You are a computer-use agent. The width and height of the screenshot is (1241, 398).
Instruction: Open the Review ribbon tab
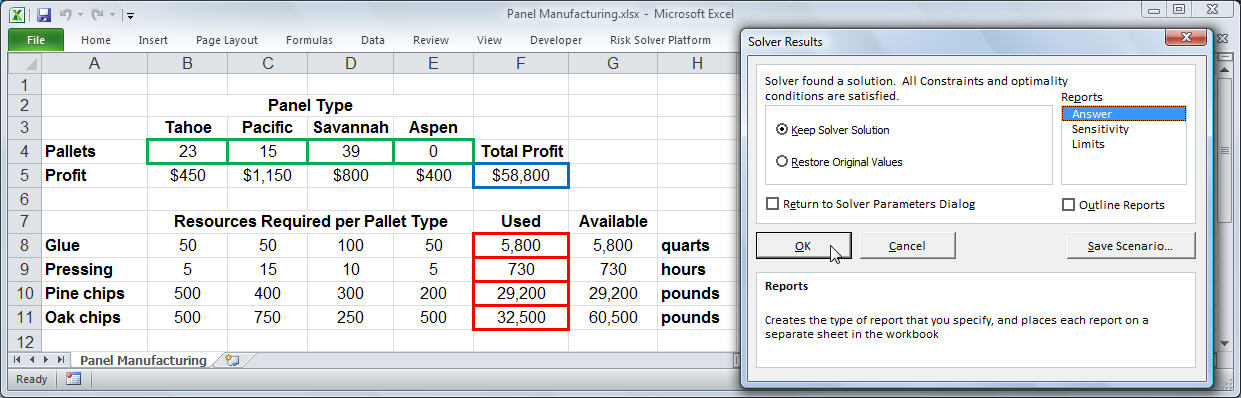[x=431, y=40]
